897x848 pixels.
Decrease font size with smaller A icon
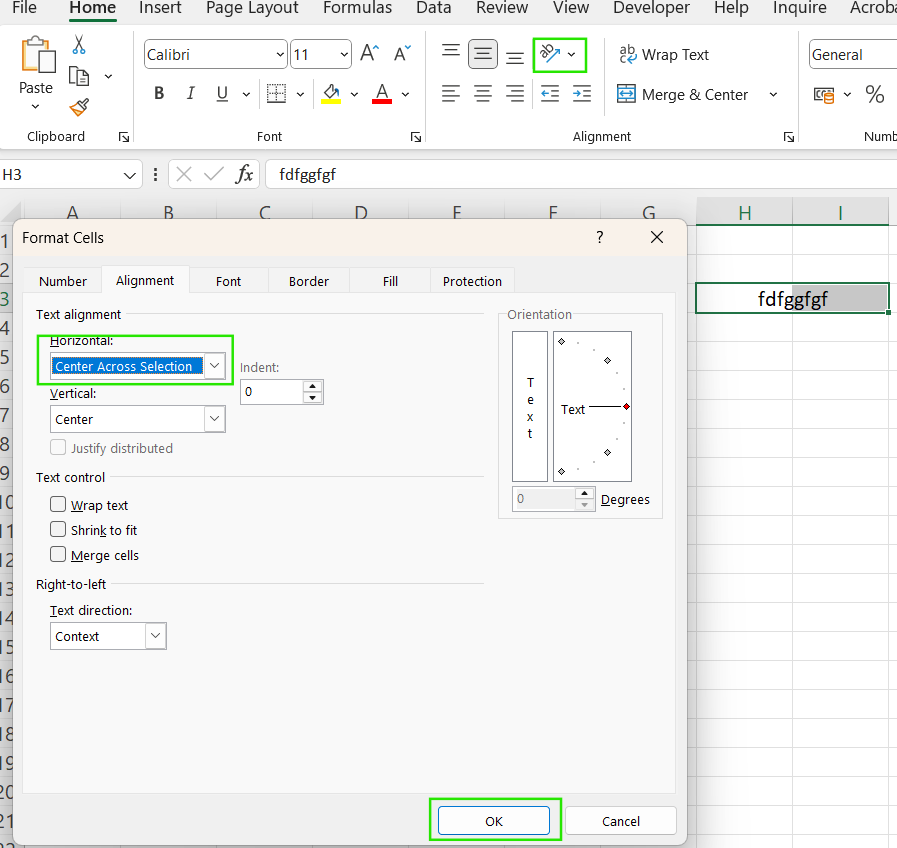pyautogui.click(x=403, y=54)
